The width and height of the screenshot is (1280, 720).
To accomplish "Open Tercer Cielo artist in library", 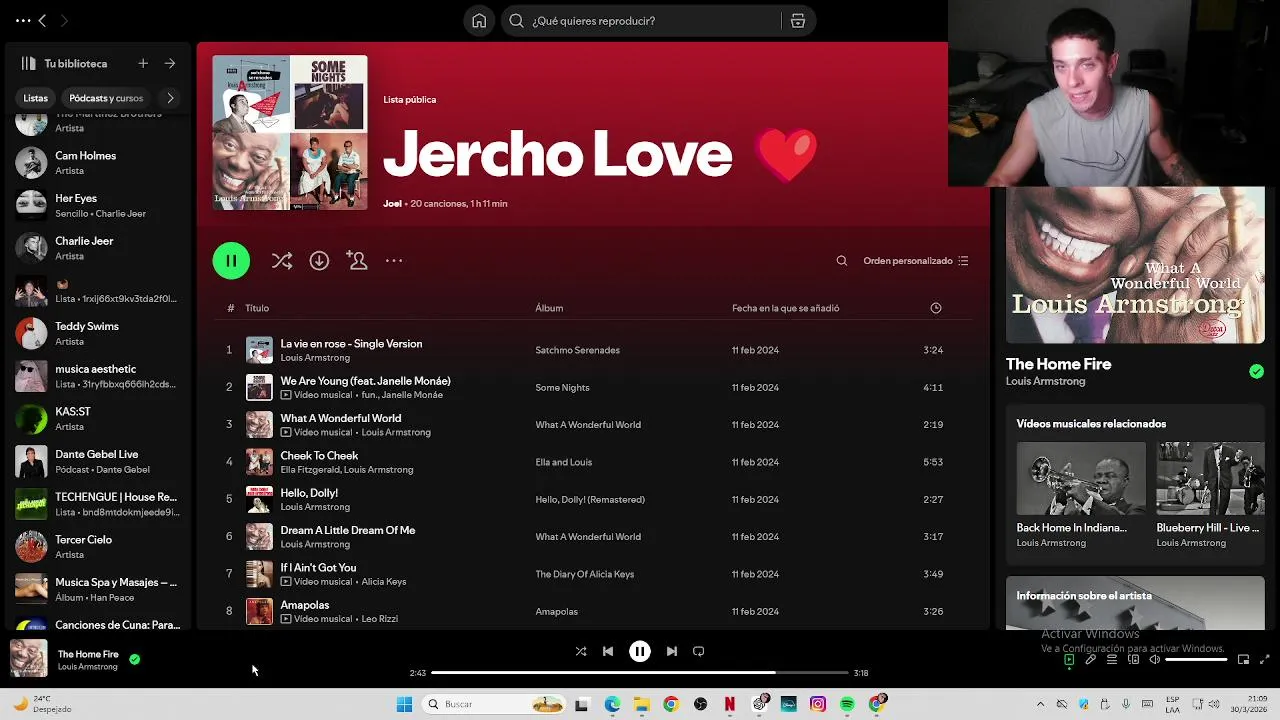I will 96,547.
